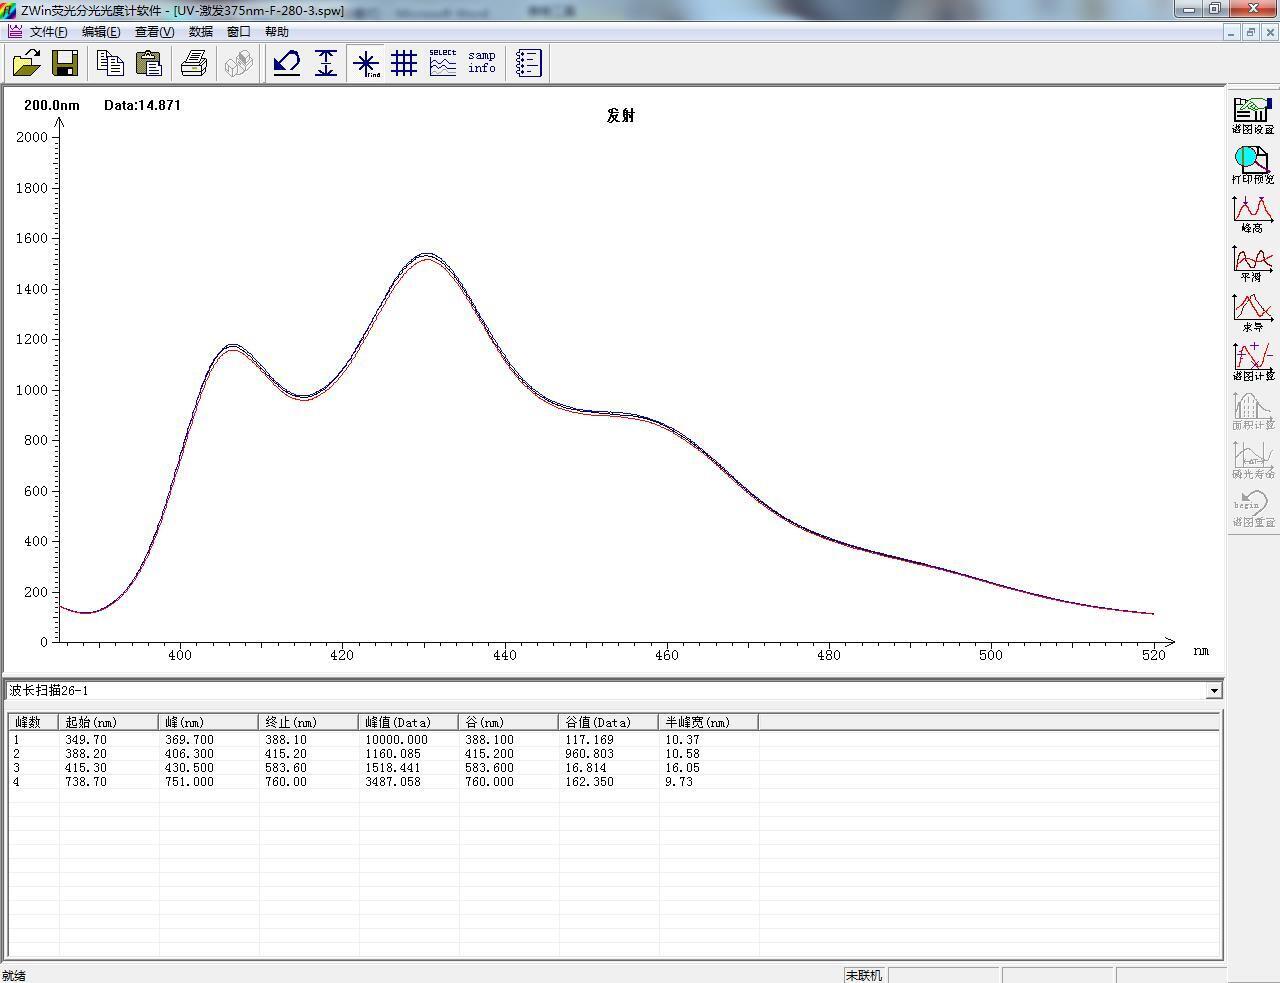The height and width of the screenshot is (983, 1280).
Task: Paste using the clipboard icon
Action: 149,64
